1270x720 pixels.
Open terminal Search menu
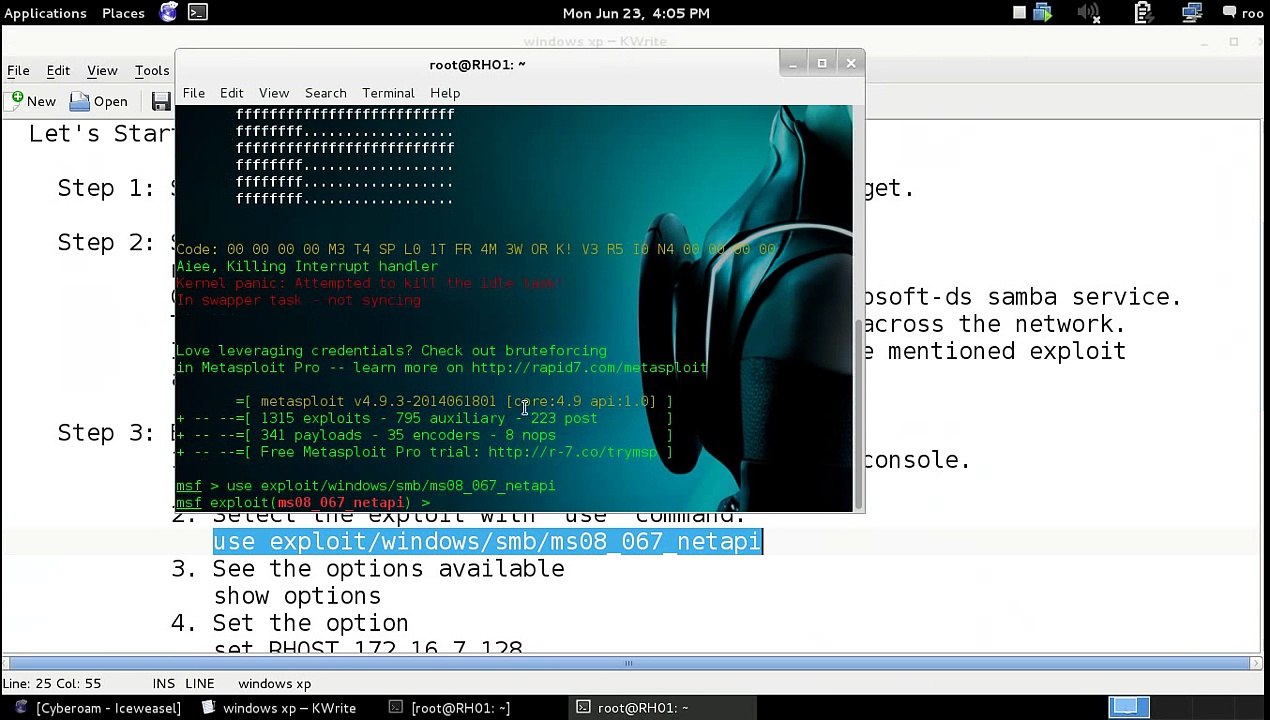click(x=325, y=93)
